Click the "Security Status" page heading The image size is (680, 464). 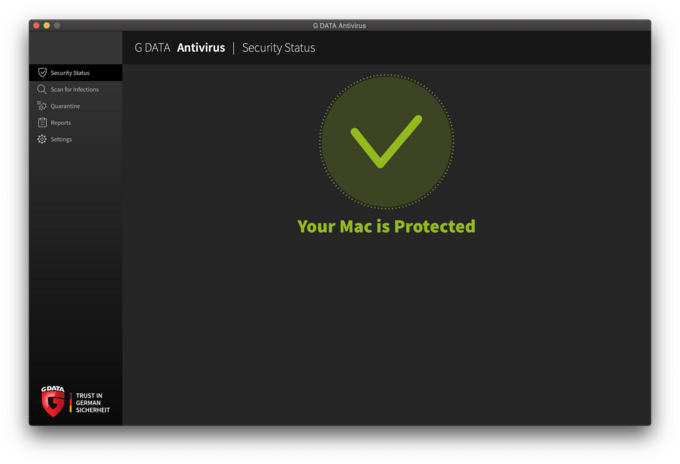tap(278, 48)
